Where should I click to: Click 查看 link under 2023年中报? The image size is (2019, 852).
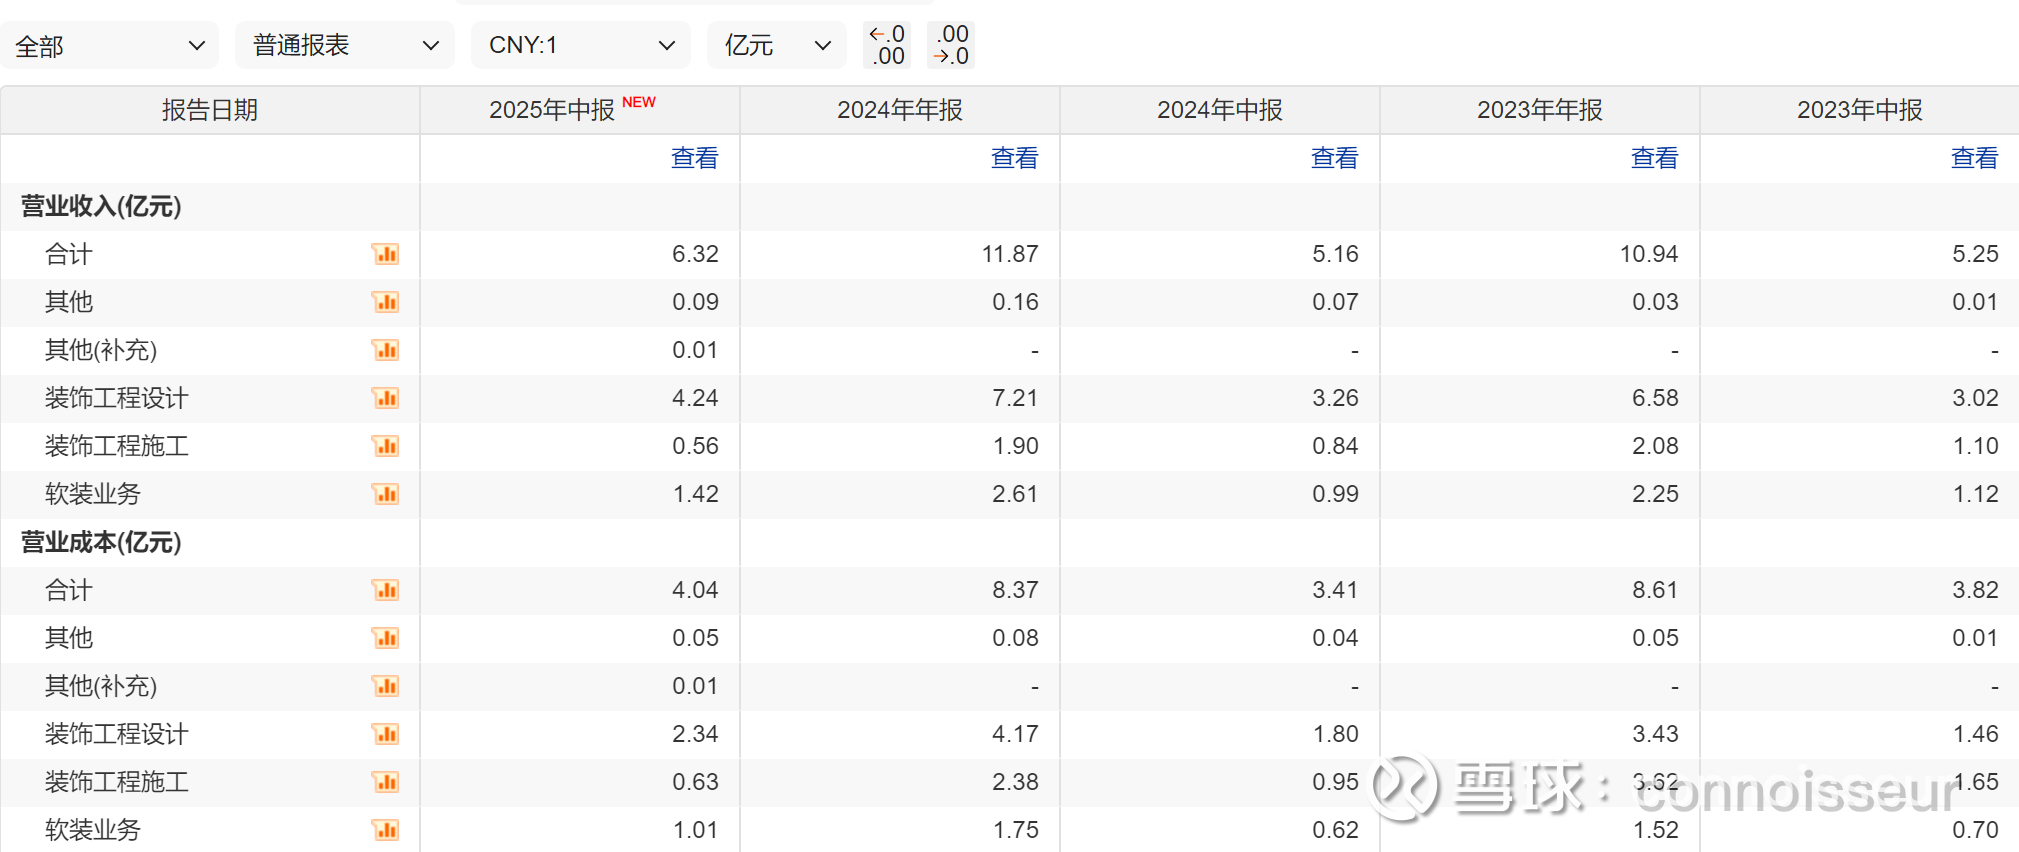click(1974, 158)
